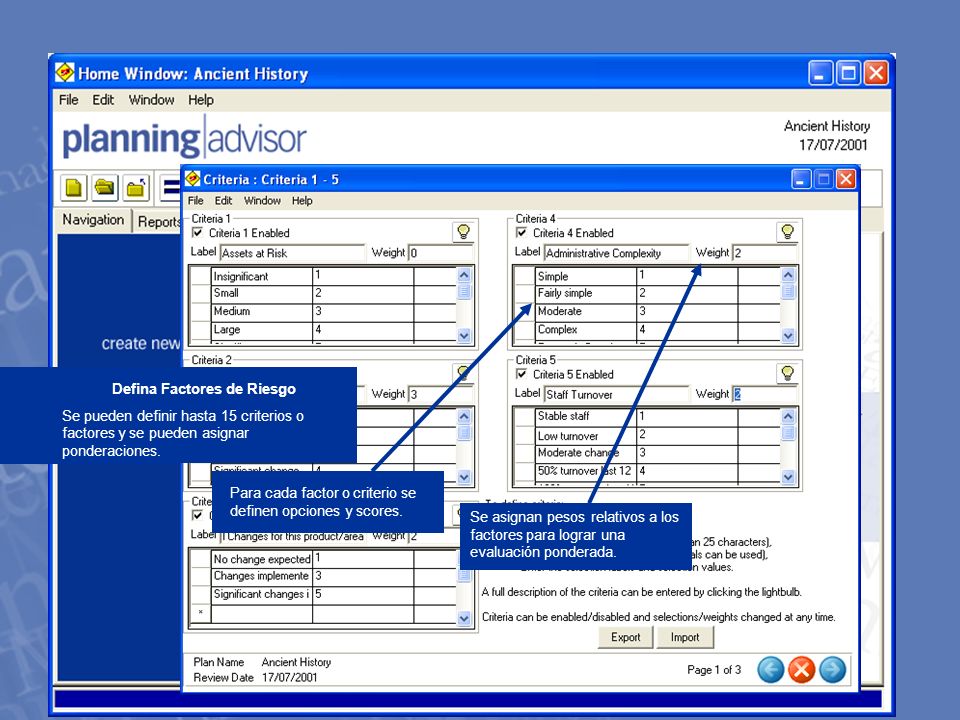Select the Simple cell in Criteria 4
Screen dimensions: 960x720
pyautogui.click(x=586, y=276)
